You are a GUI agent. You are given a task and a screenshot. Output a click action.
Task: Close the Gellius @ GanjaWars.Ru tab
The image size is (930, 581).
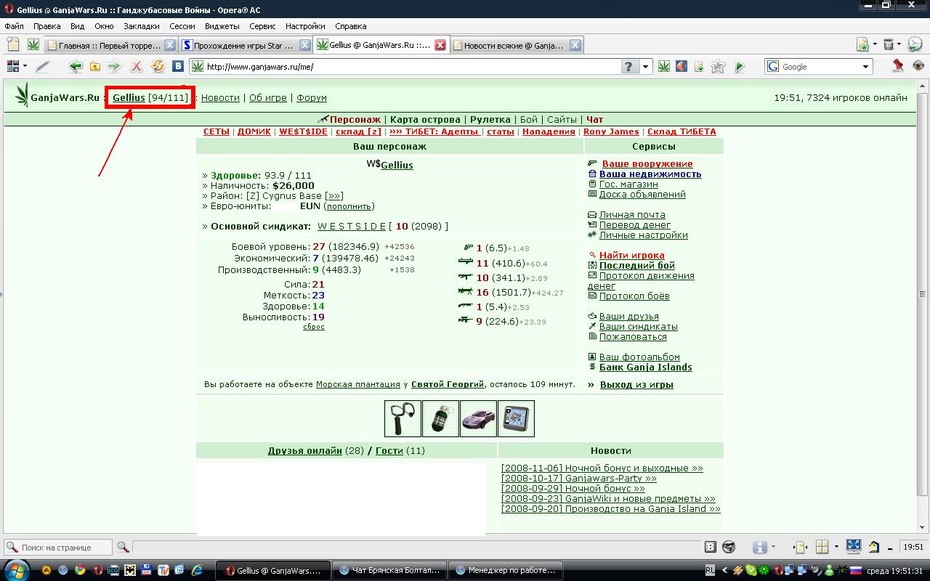[440, 45]
